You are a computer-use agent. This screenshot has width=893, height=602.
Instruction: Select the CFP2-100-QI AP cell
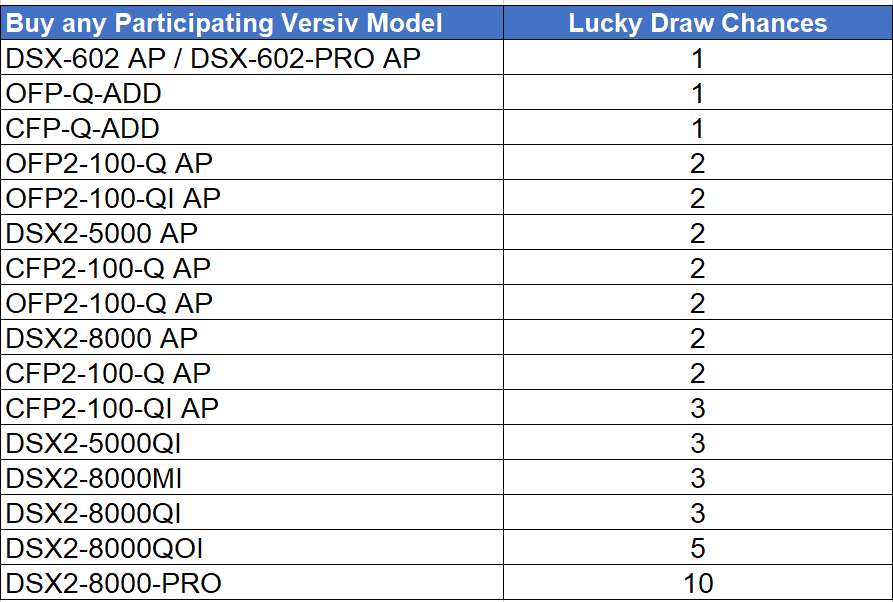pos(252,407)
